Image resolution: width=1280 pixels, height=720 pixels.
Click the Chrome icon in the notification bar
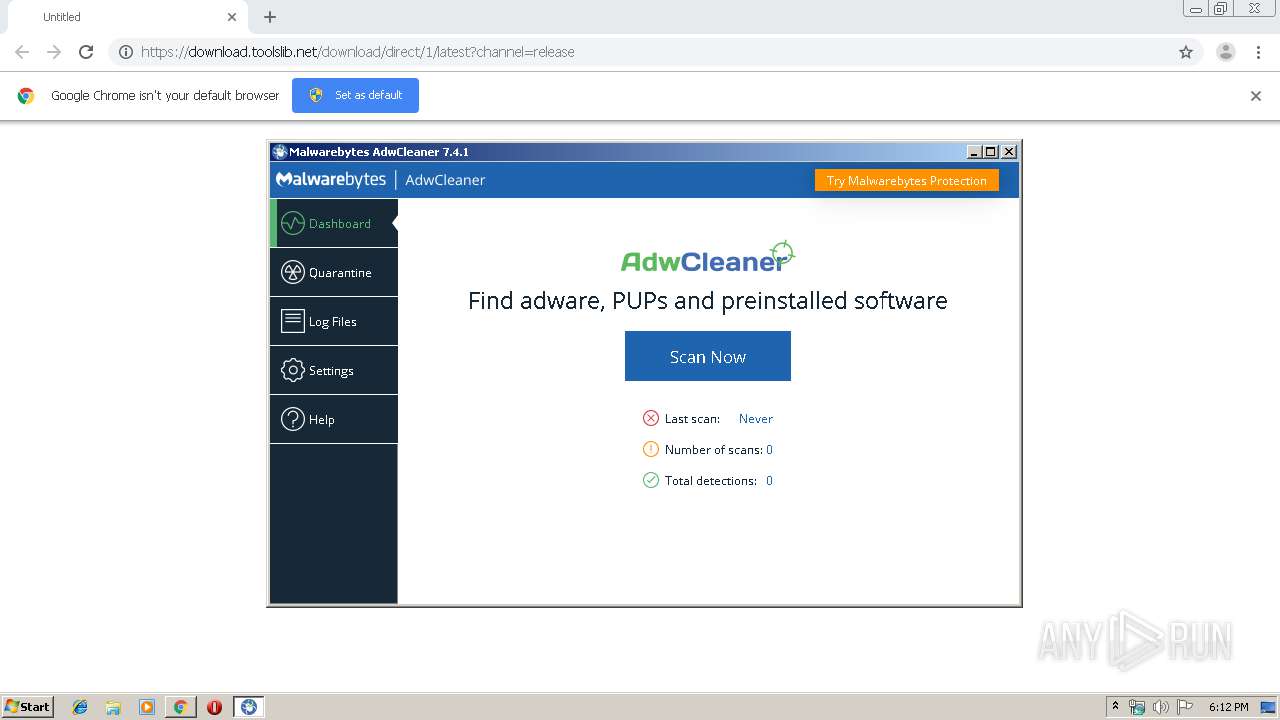click(26, 96)
